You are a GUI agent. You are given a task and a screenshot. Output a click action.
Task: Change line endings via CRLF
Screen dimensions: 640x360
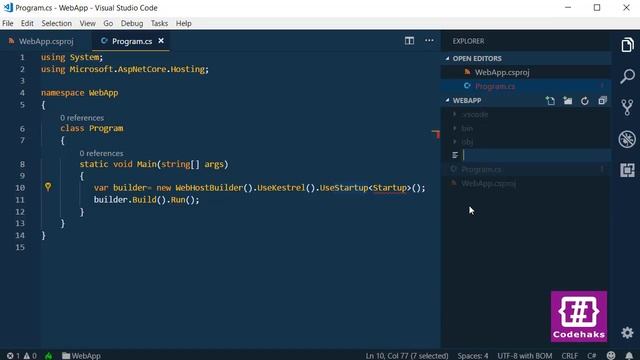pyautogui.click(x=569, y=356)
